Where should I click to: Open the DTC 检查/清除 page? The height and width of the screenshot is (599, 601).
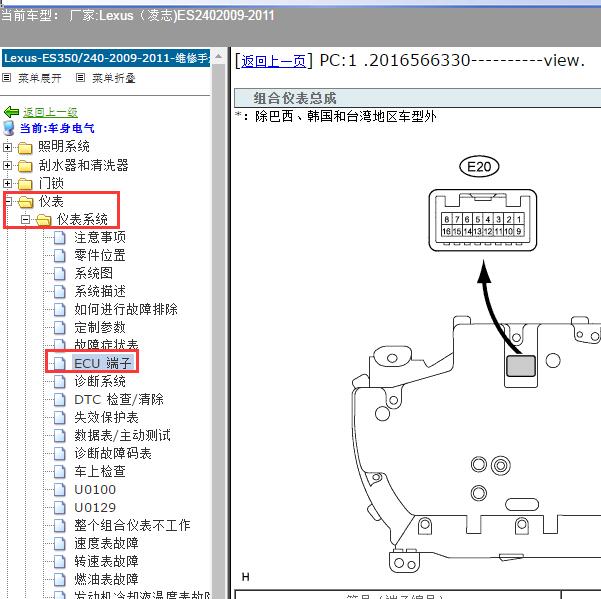tap(119, 399)
